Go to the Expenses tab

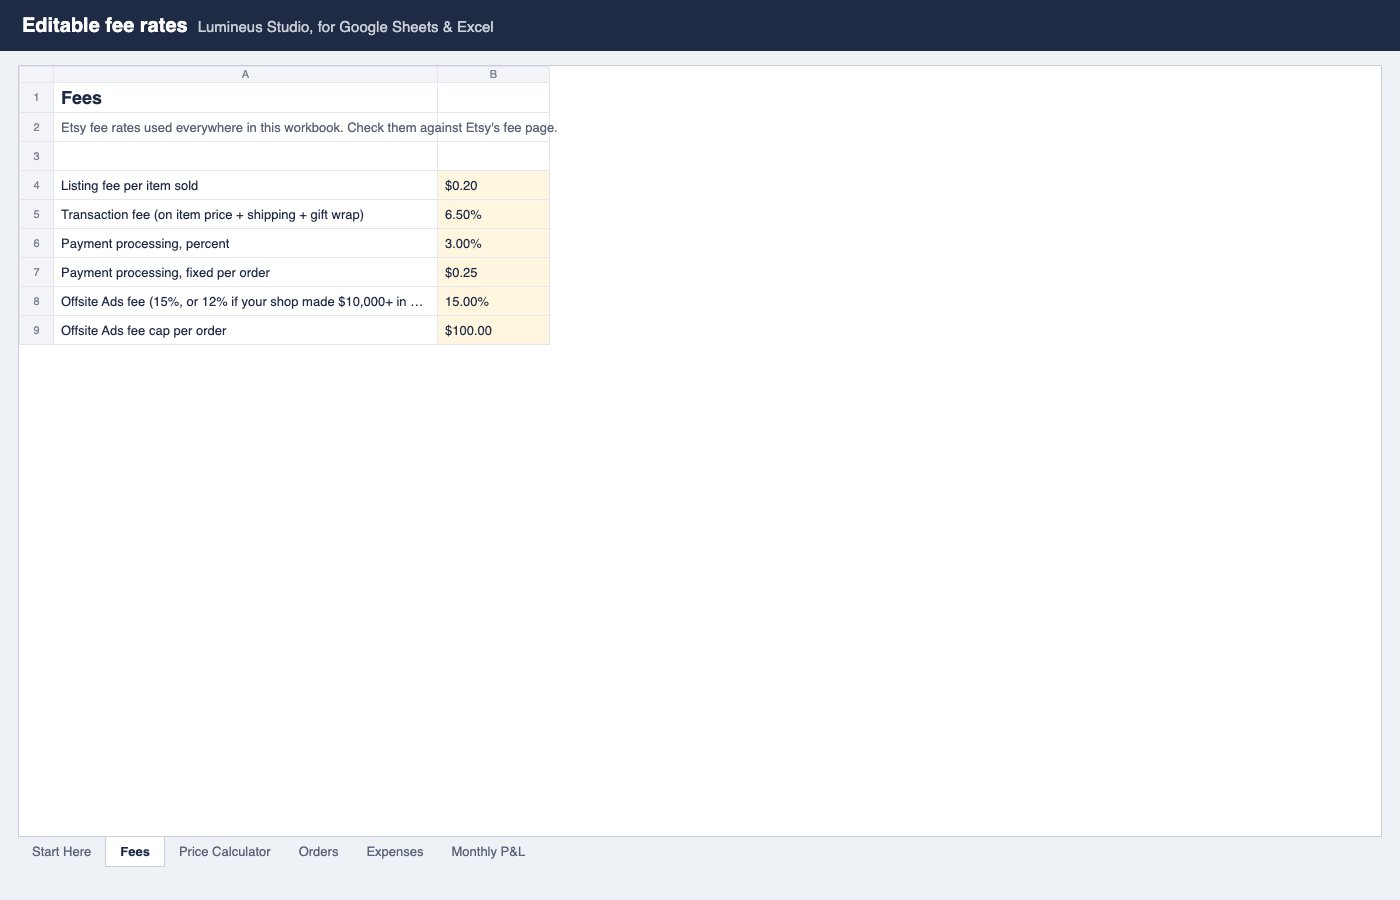(395, 852)
